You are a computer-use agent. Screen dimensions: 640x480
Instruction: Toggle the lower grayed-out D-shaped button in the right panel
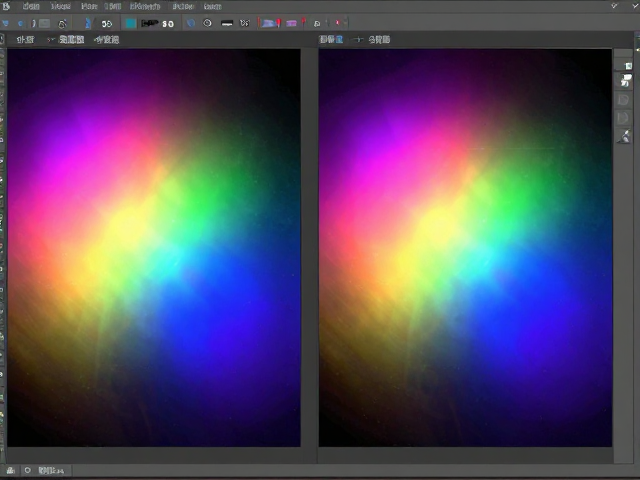623,118
